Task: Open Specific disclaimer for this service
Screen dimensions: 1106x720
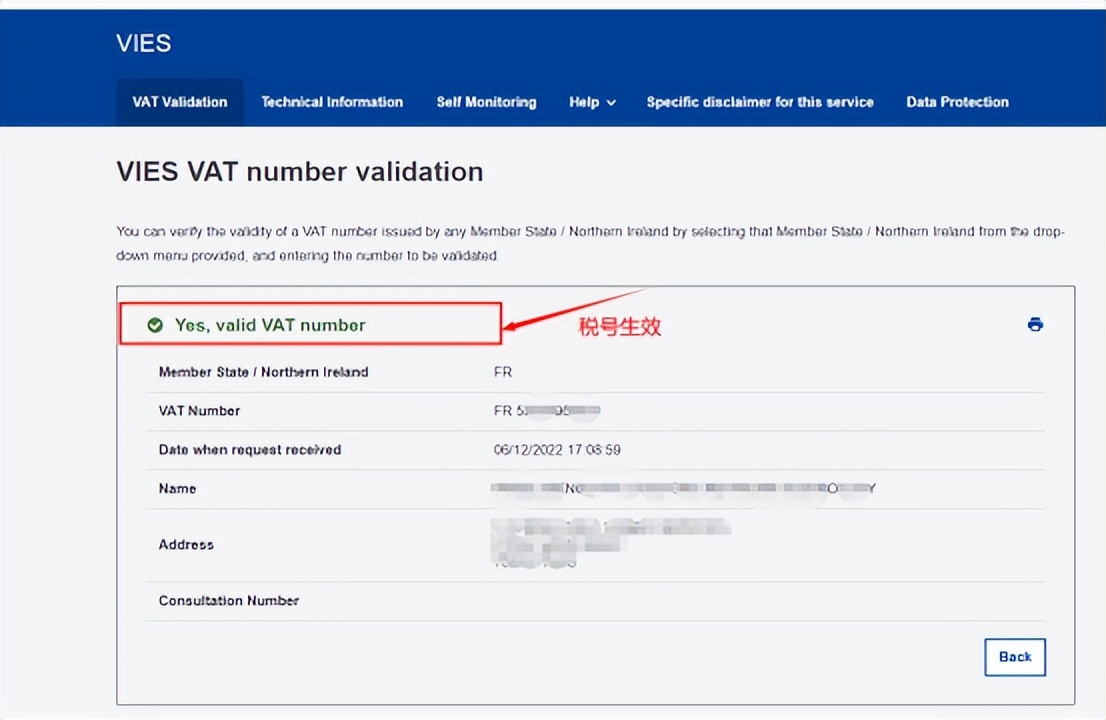Action: [x=759, y=102]
